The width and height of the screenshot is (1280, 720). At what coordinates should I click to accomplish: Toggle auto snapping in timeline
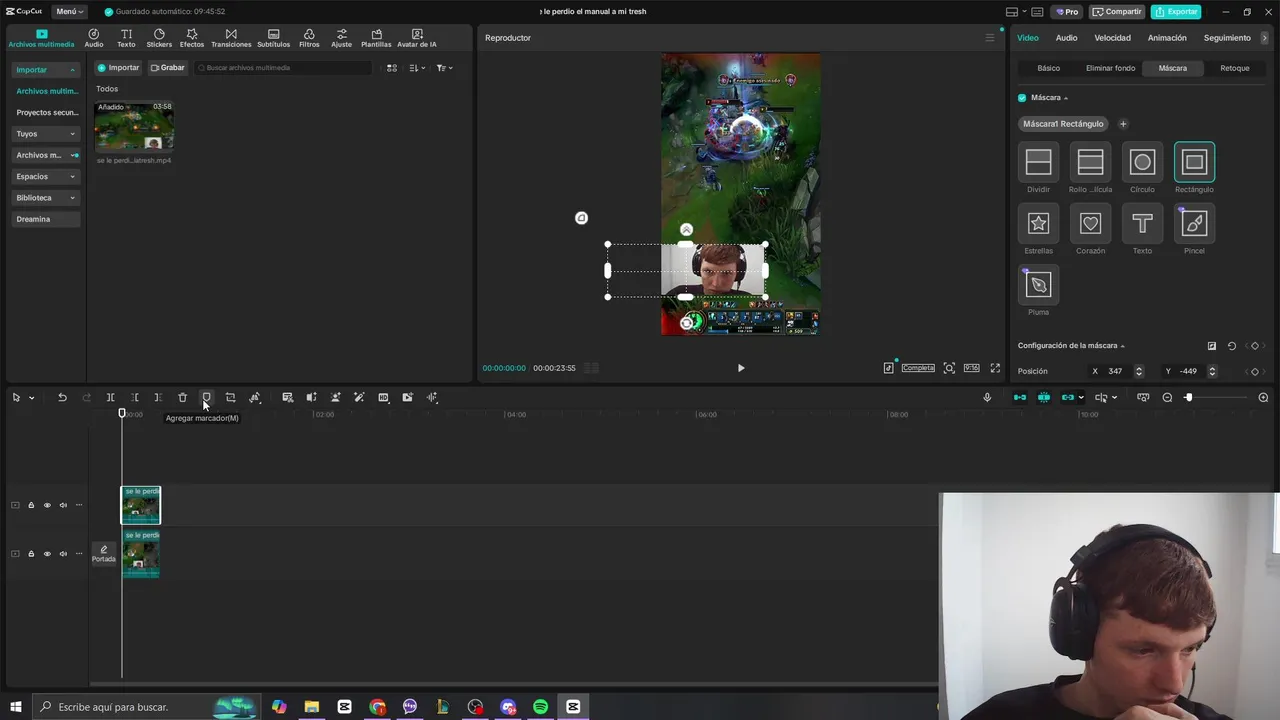pos(1044,397)
